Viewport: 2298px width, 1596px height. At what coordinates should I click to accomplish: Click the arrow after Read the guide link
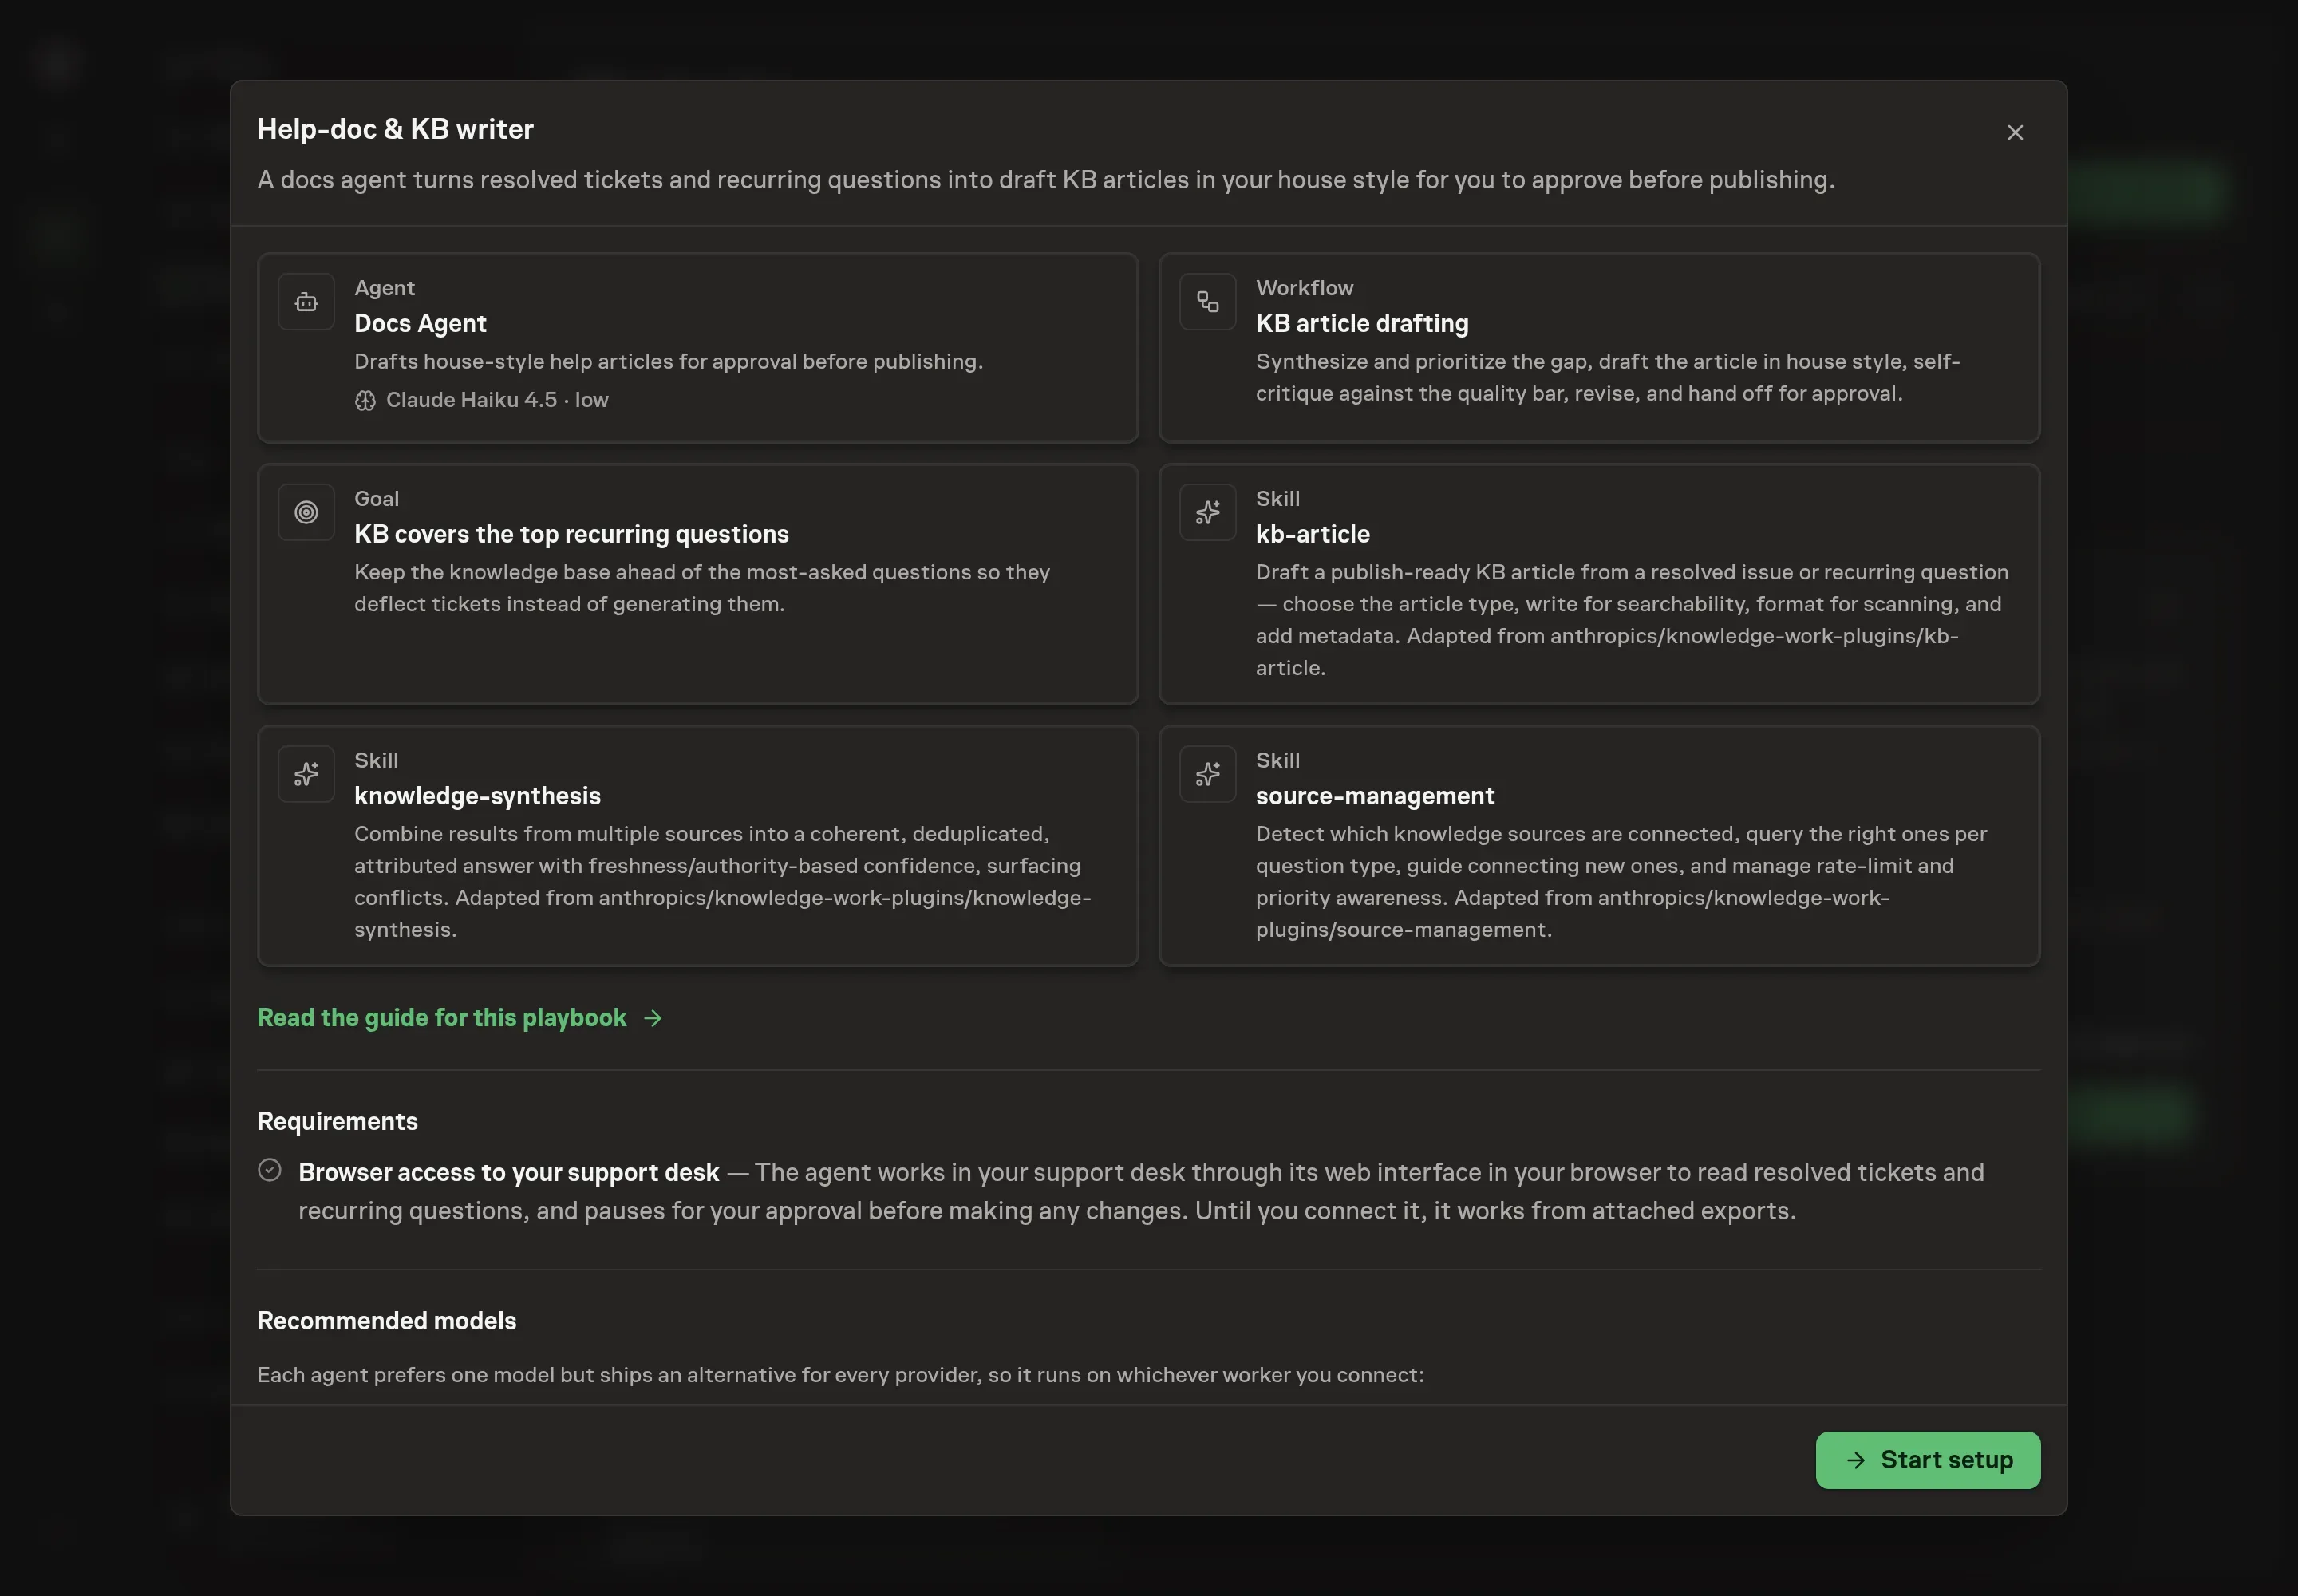(653, 1018)
